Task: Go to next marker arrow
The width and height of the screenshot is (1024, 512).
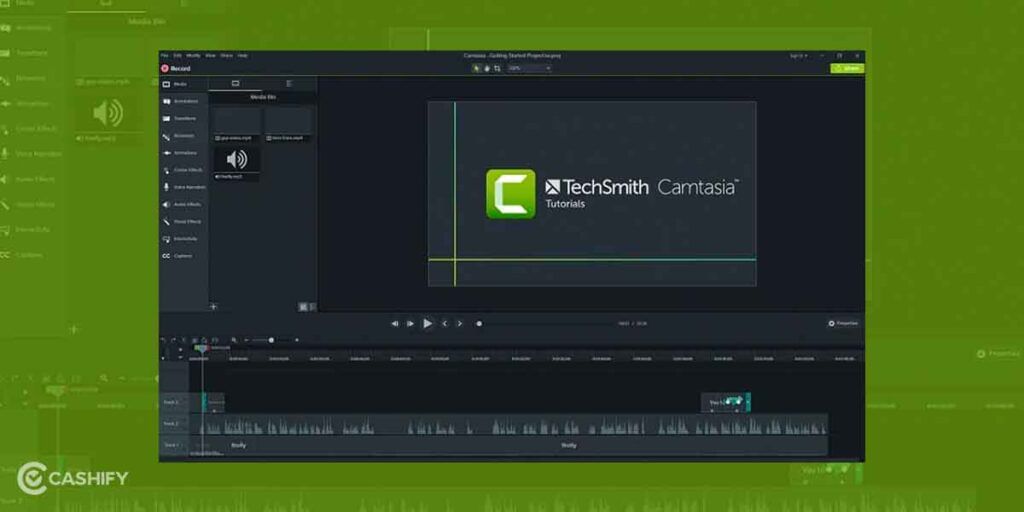Action: click(x=460, y=323)
